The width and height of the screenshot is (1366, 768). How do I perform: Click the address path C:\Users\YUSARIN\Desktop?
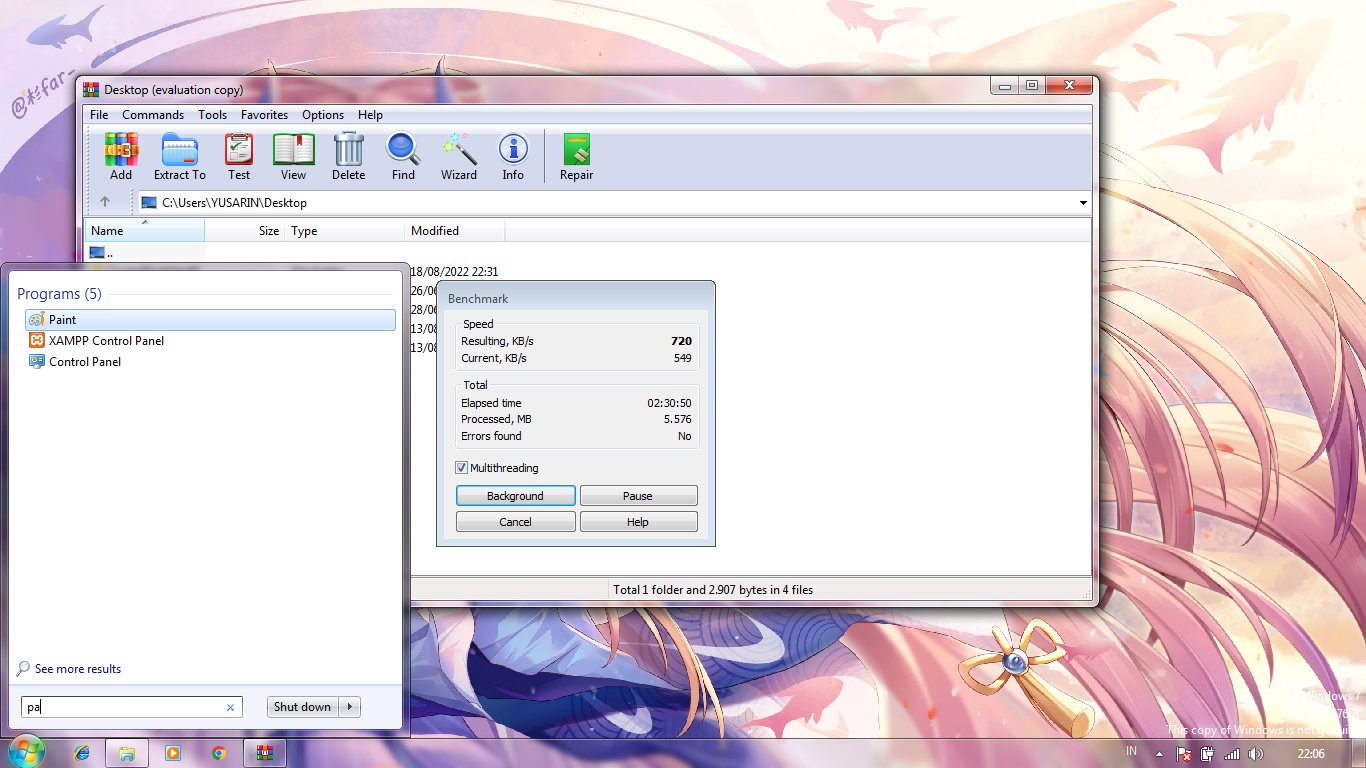(234, 203)
